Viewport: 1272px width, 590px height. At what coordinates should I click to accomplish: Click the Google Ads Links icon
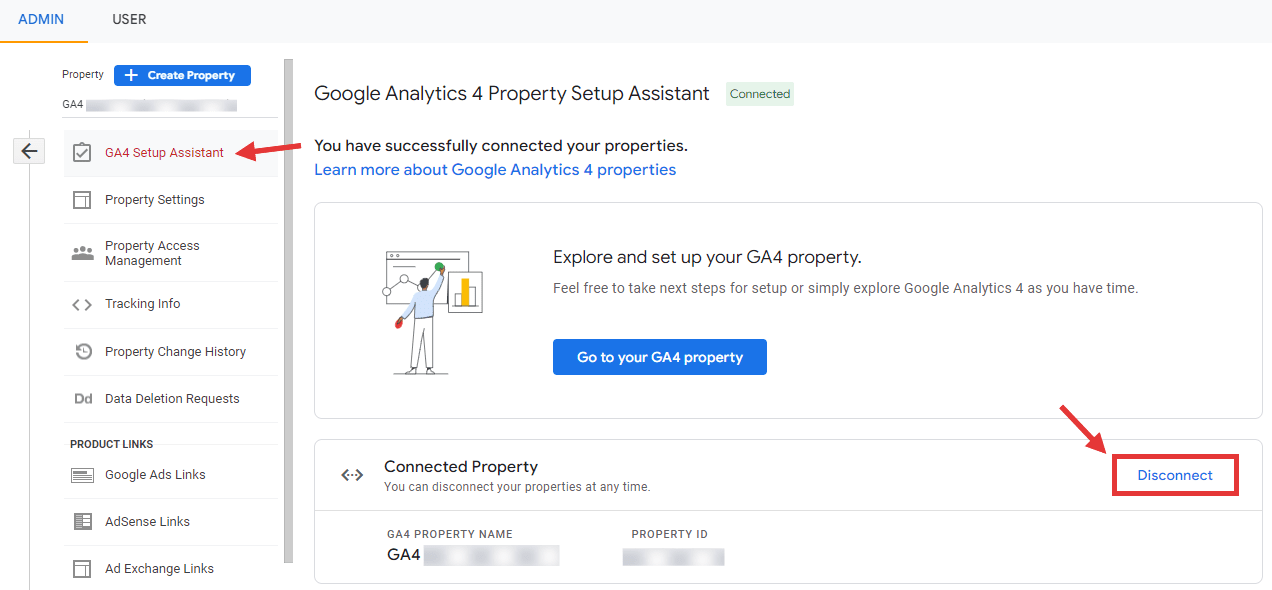click(82, 475)
